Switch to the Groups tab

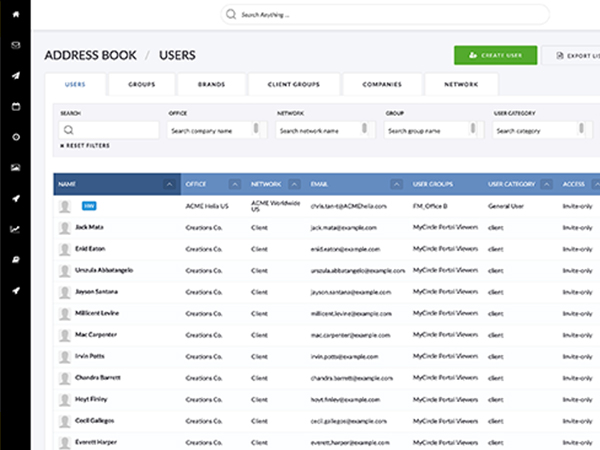[x=142, y=84]
